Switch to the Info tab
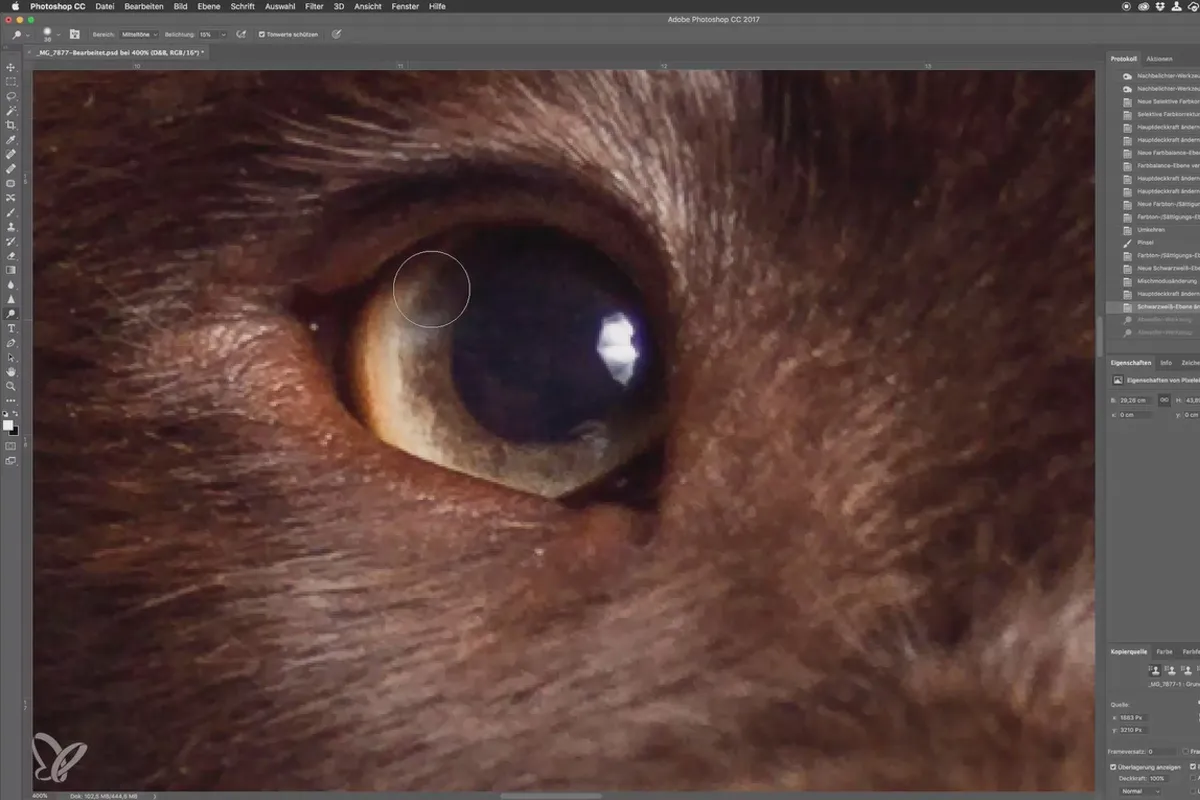 click(x=1166, y=362)
